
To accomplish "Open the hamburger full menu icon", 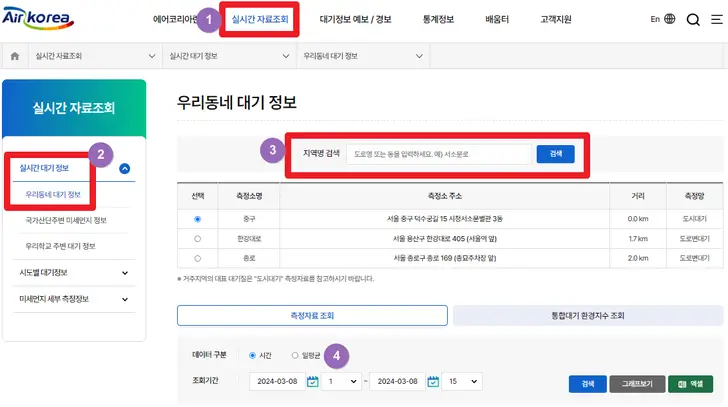I will (x=717, y=19).
